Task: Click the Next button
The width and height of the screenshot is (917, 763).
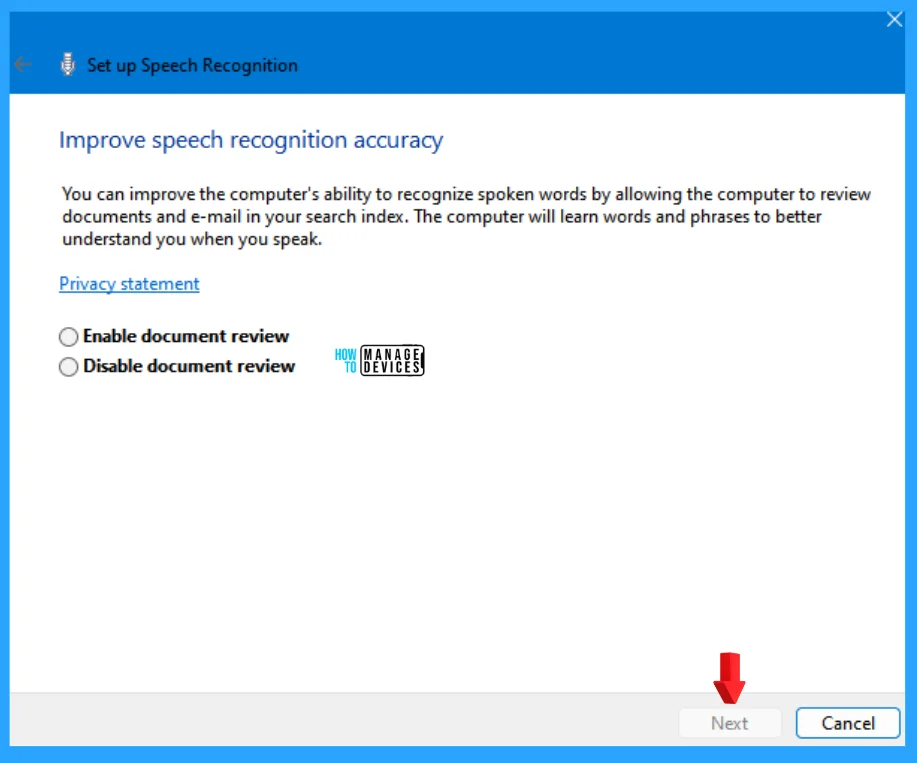Action: click(x=729, y=723)
